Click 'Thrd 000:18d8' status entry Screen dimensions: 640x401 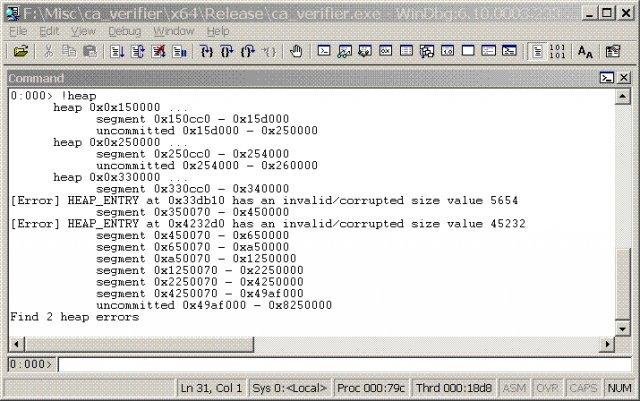point(453,388)
